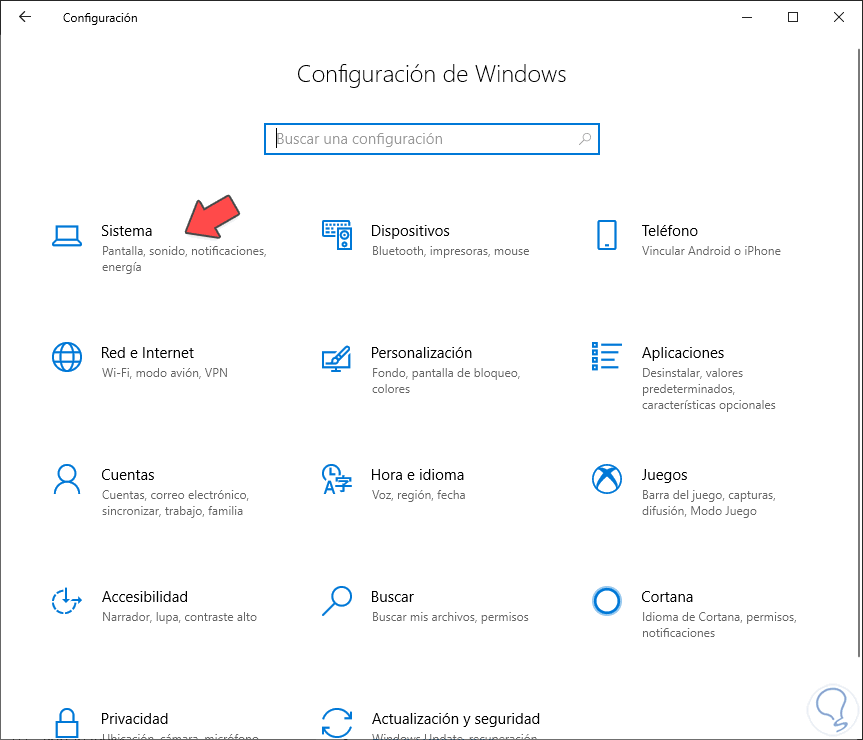Select the Hora e idioma icon

pos(336,478)
